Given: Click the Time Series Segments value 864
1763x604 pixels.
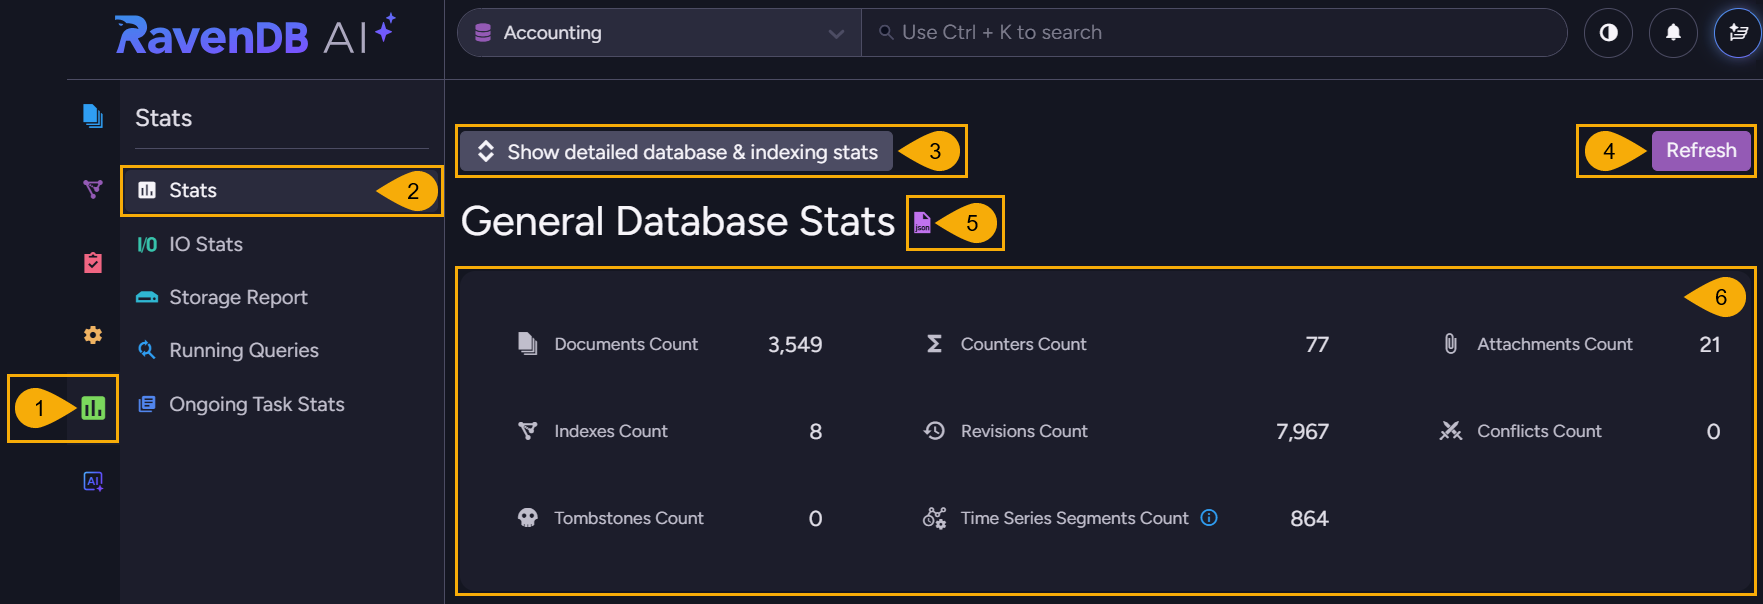Looking at the screenshot, I should [1309, 519].
